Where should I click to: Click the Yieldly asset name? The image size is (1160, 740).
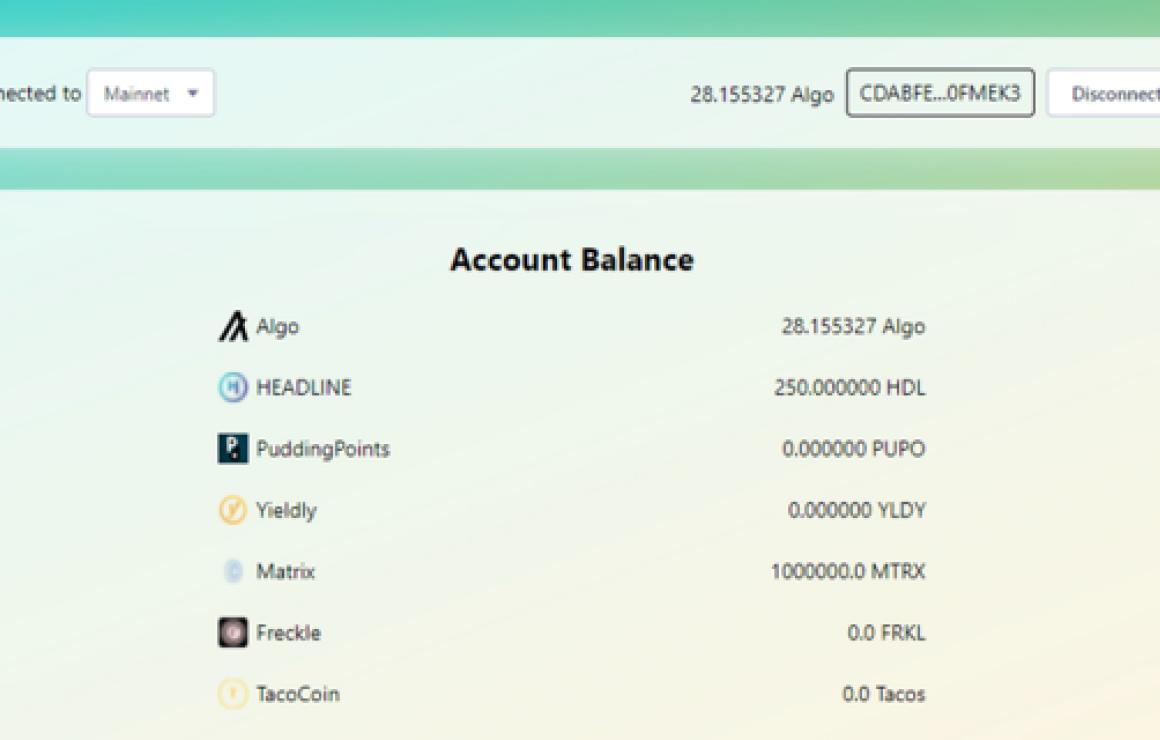pyautogui.click(x=286, y=511)
